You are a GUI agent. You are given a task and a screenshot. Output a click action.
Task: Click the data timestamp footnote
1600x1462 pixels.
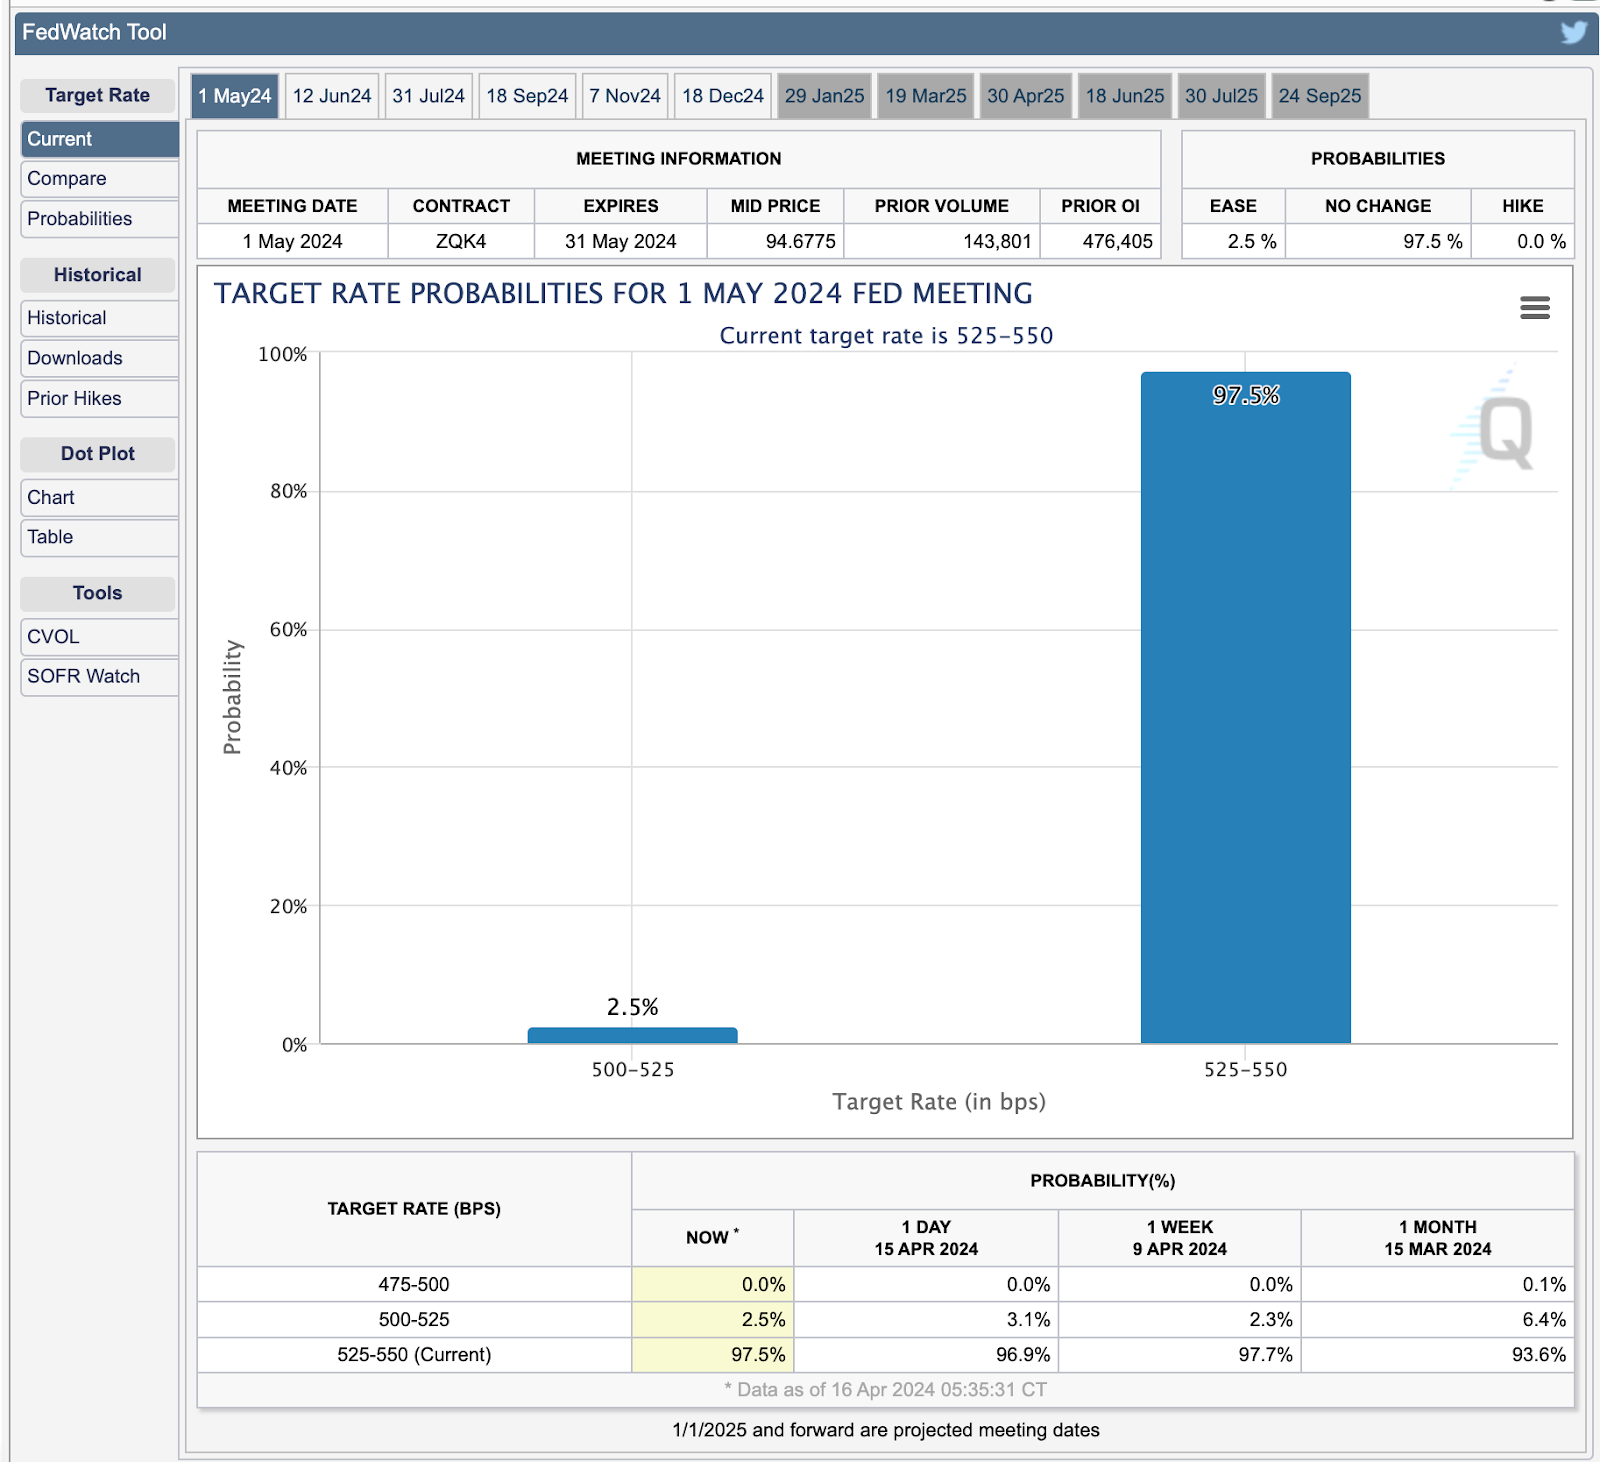pos(885,1389)
